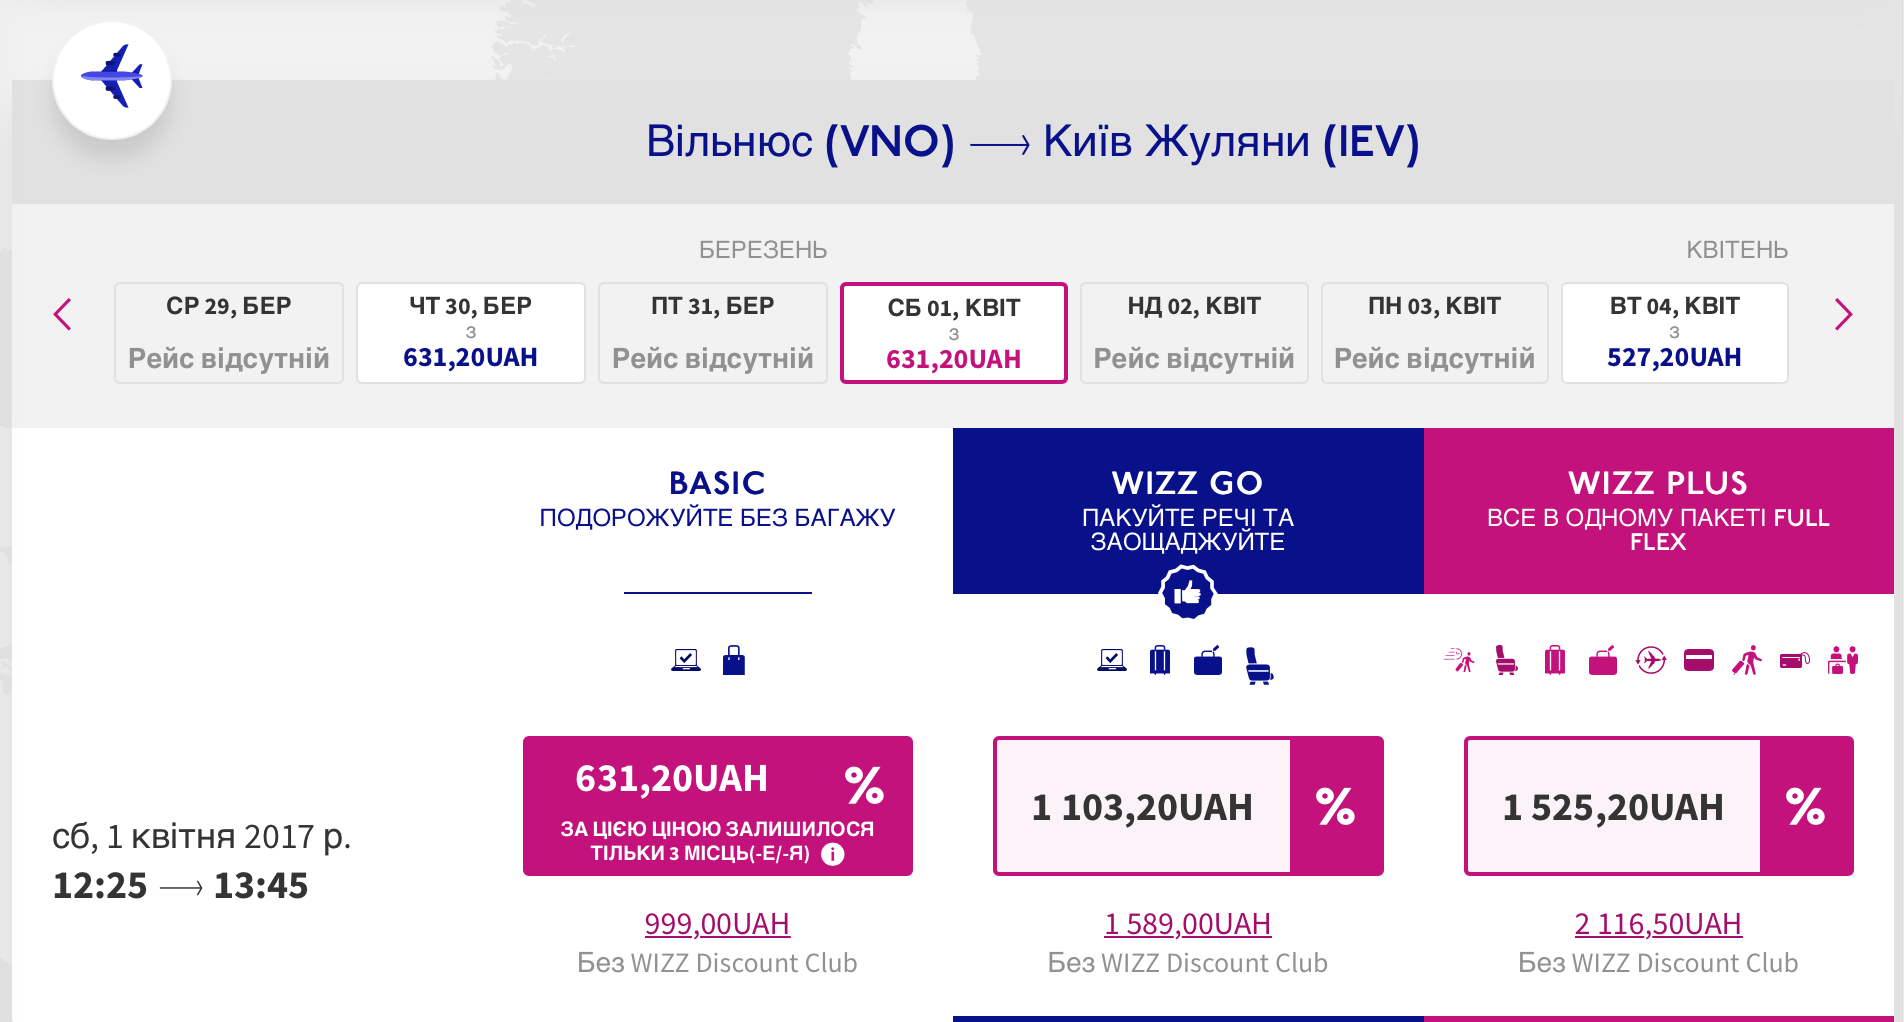Select the Thursday 30 March date tab
1904x1022 pixels.
coord(470,332)
